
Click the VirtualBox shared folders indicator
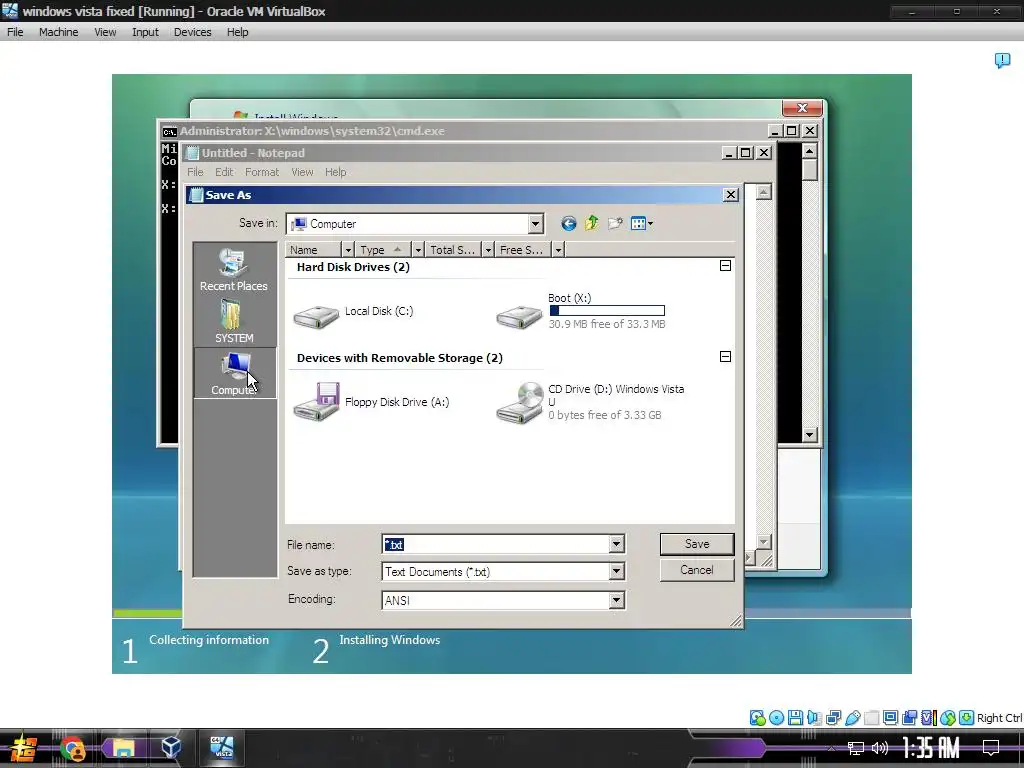(871, 718)
